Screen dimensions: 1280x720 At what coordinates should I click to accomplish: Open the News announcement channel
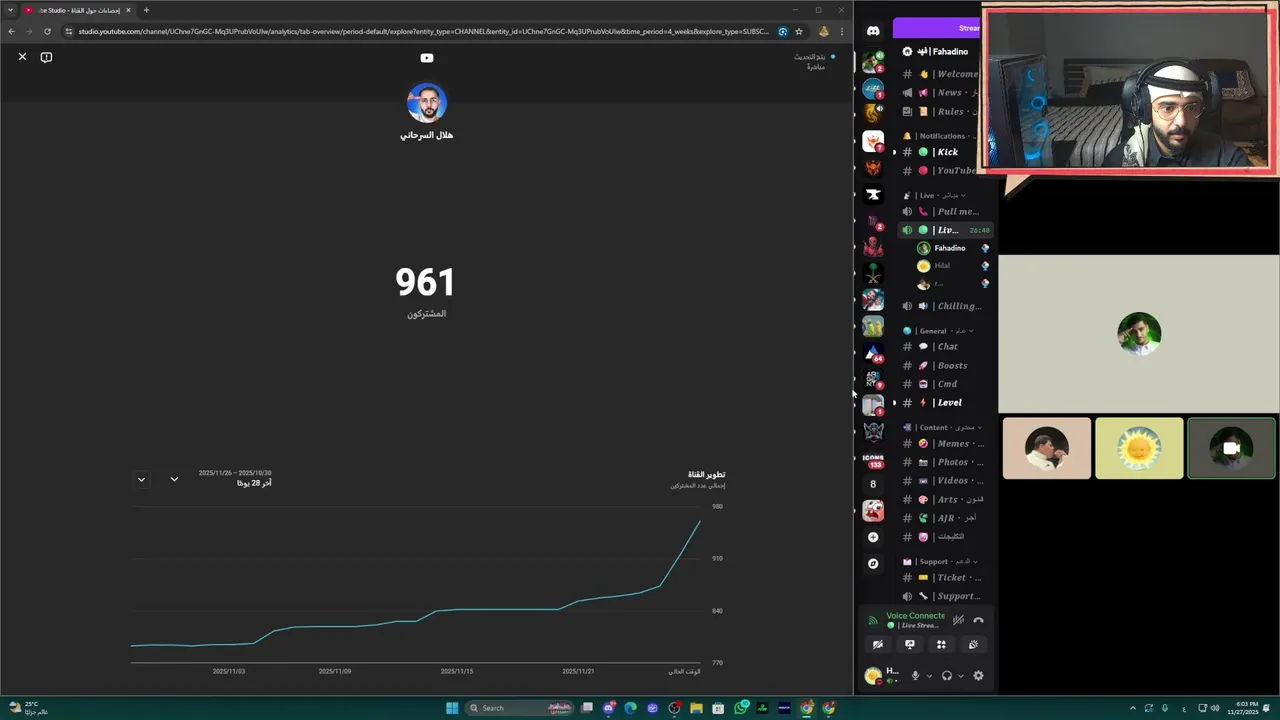click(941, 93)
